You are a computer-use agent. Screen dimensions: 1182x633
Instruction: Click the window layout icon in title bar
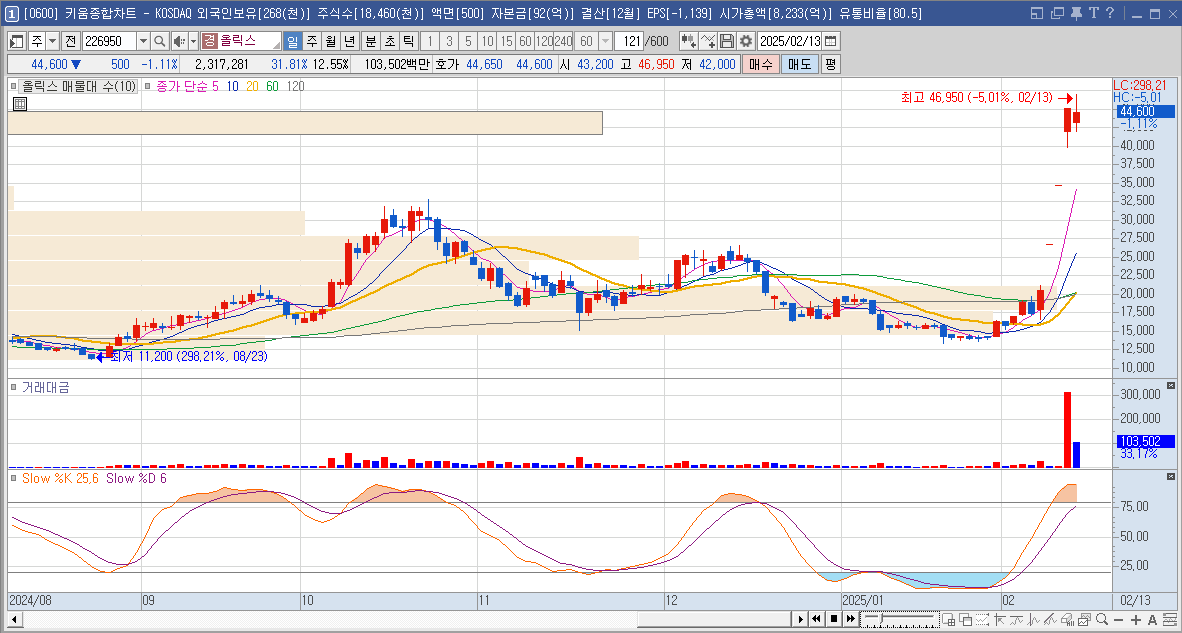1037,13
